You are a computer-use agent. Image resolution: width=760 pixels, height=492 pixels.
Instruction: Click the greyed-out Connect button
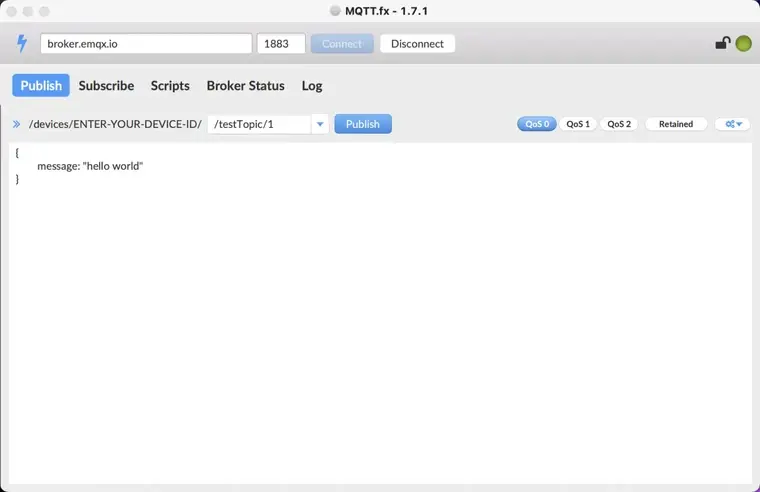(342, 44)
